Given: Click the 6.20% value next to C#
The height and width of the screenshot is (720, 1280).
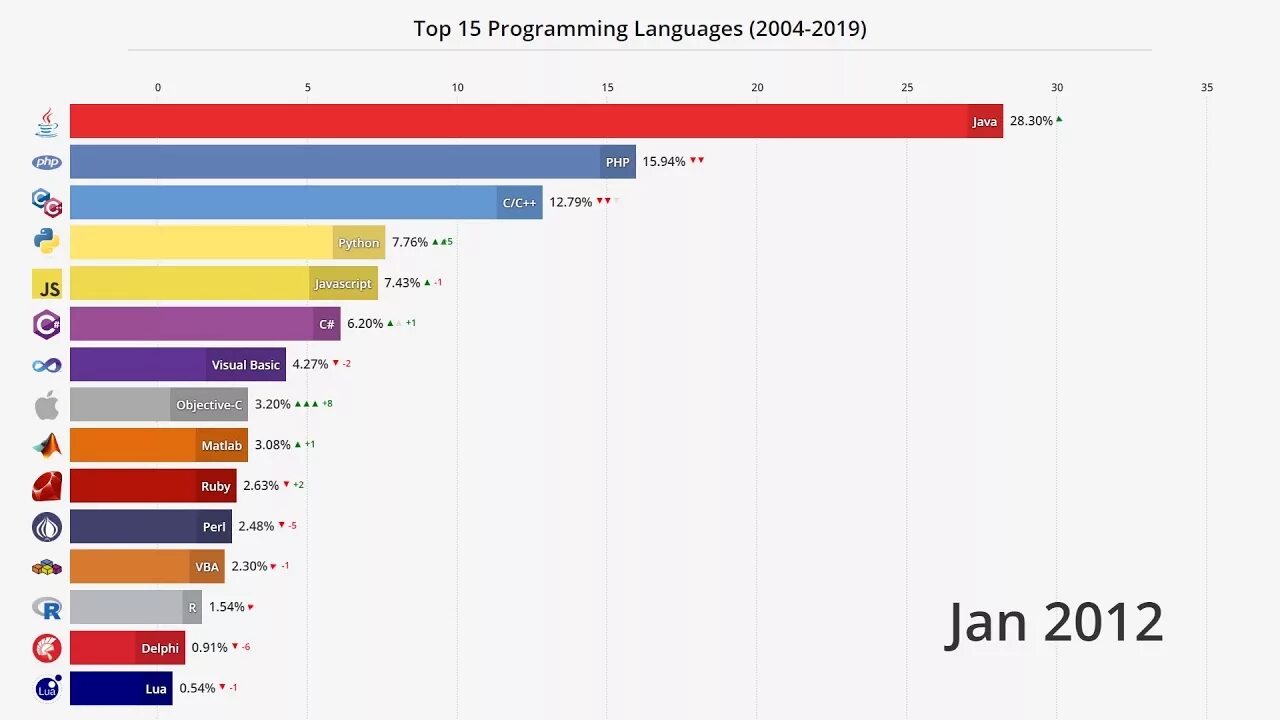Looking at the screenshot, I should click(x=365, y=324).
